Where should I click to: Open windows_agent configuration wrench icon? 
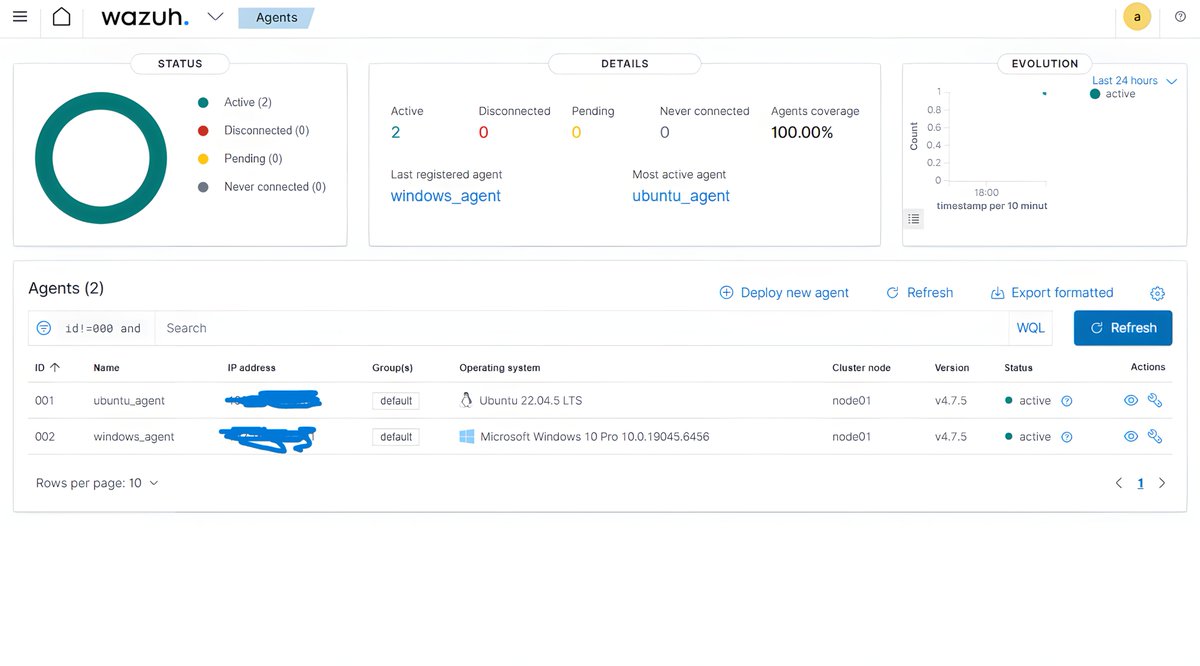coord(1155,436)
